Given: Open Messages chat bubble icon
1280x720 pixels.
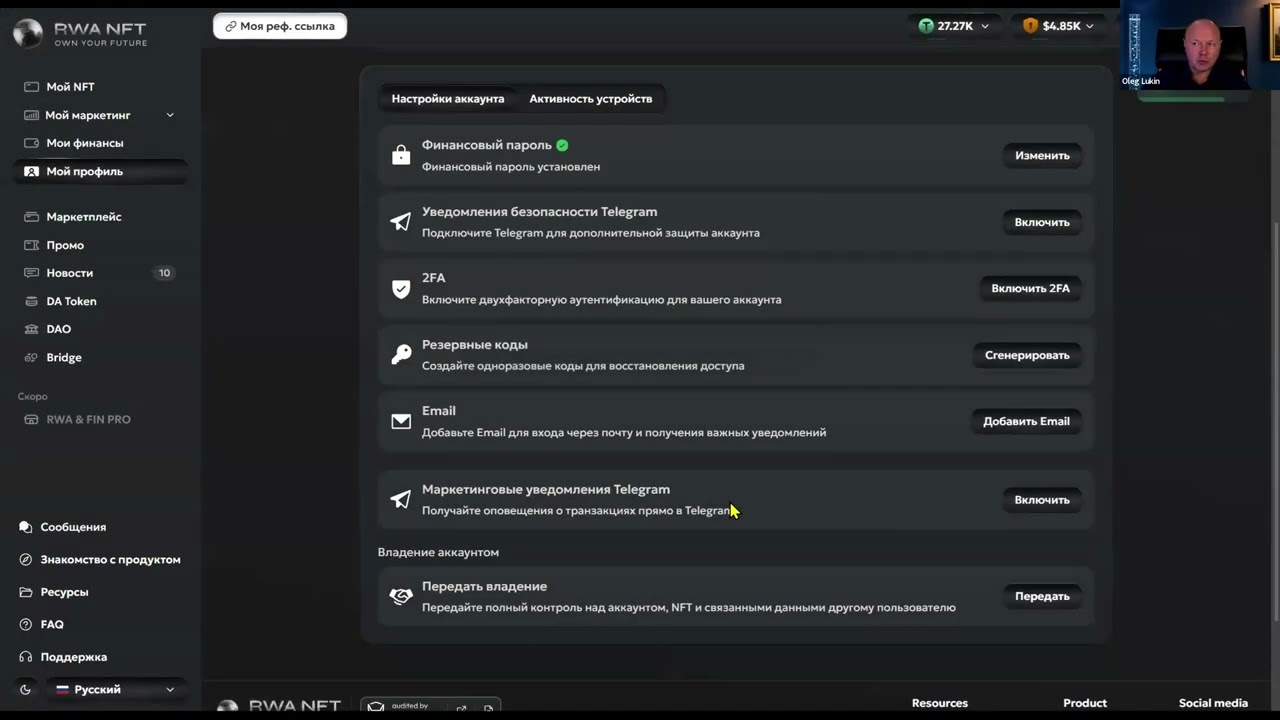Looking at the screenshot, I should 26,527.
